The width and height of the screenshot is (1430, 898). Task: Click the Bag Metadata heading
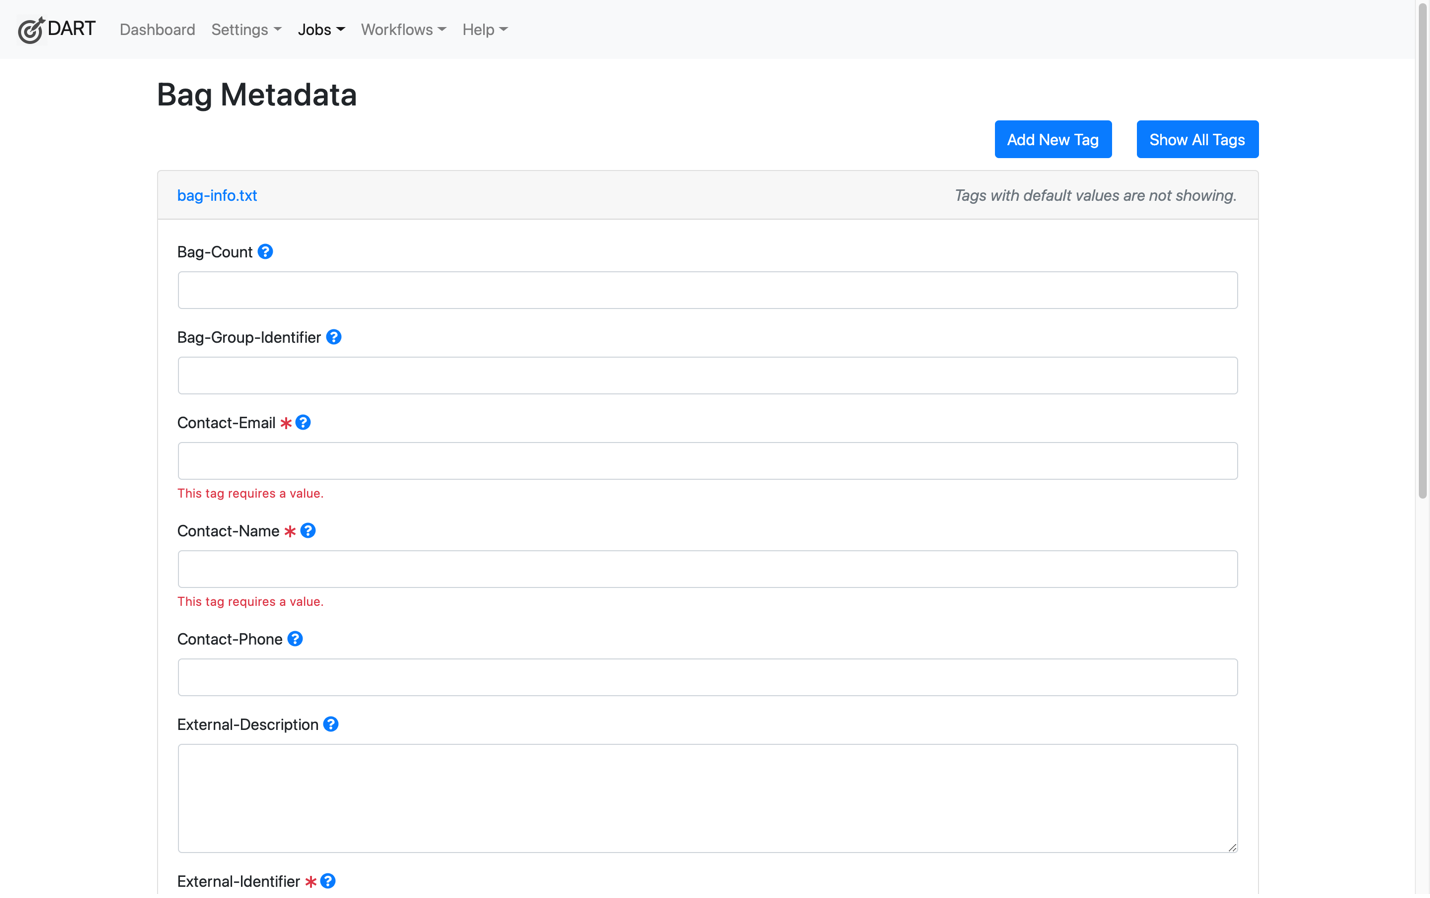(257, 95)
